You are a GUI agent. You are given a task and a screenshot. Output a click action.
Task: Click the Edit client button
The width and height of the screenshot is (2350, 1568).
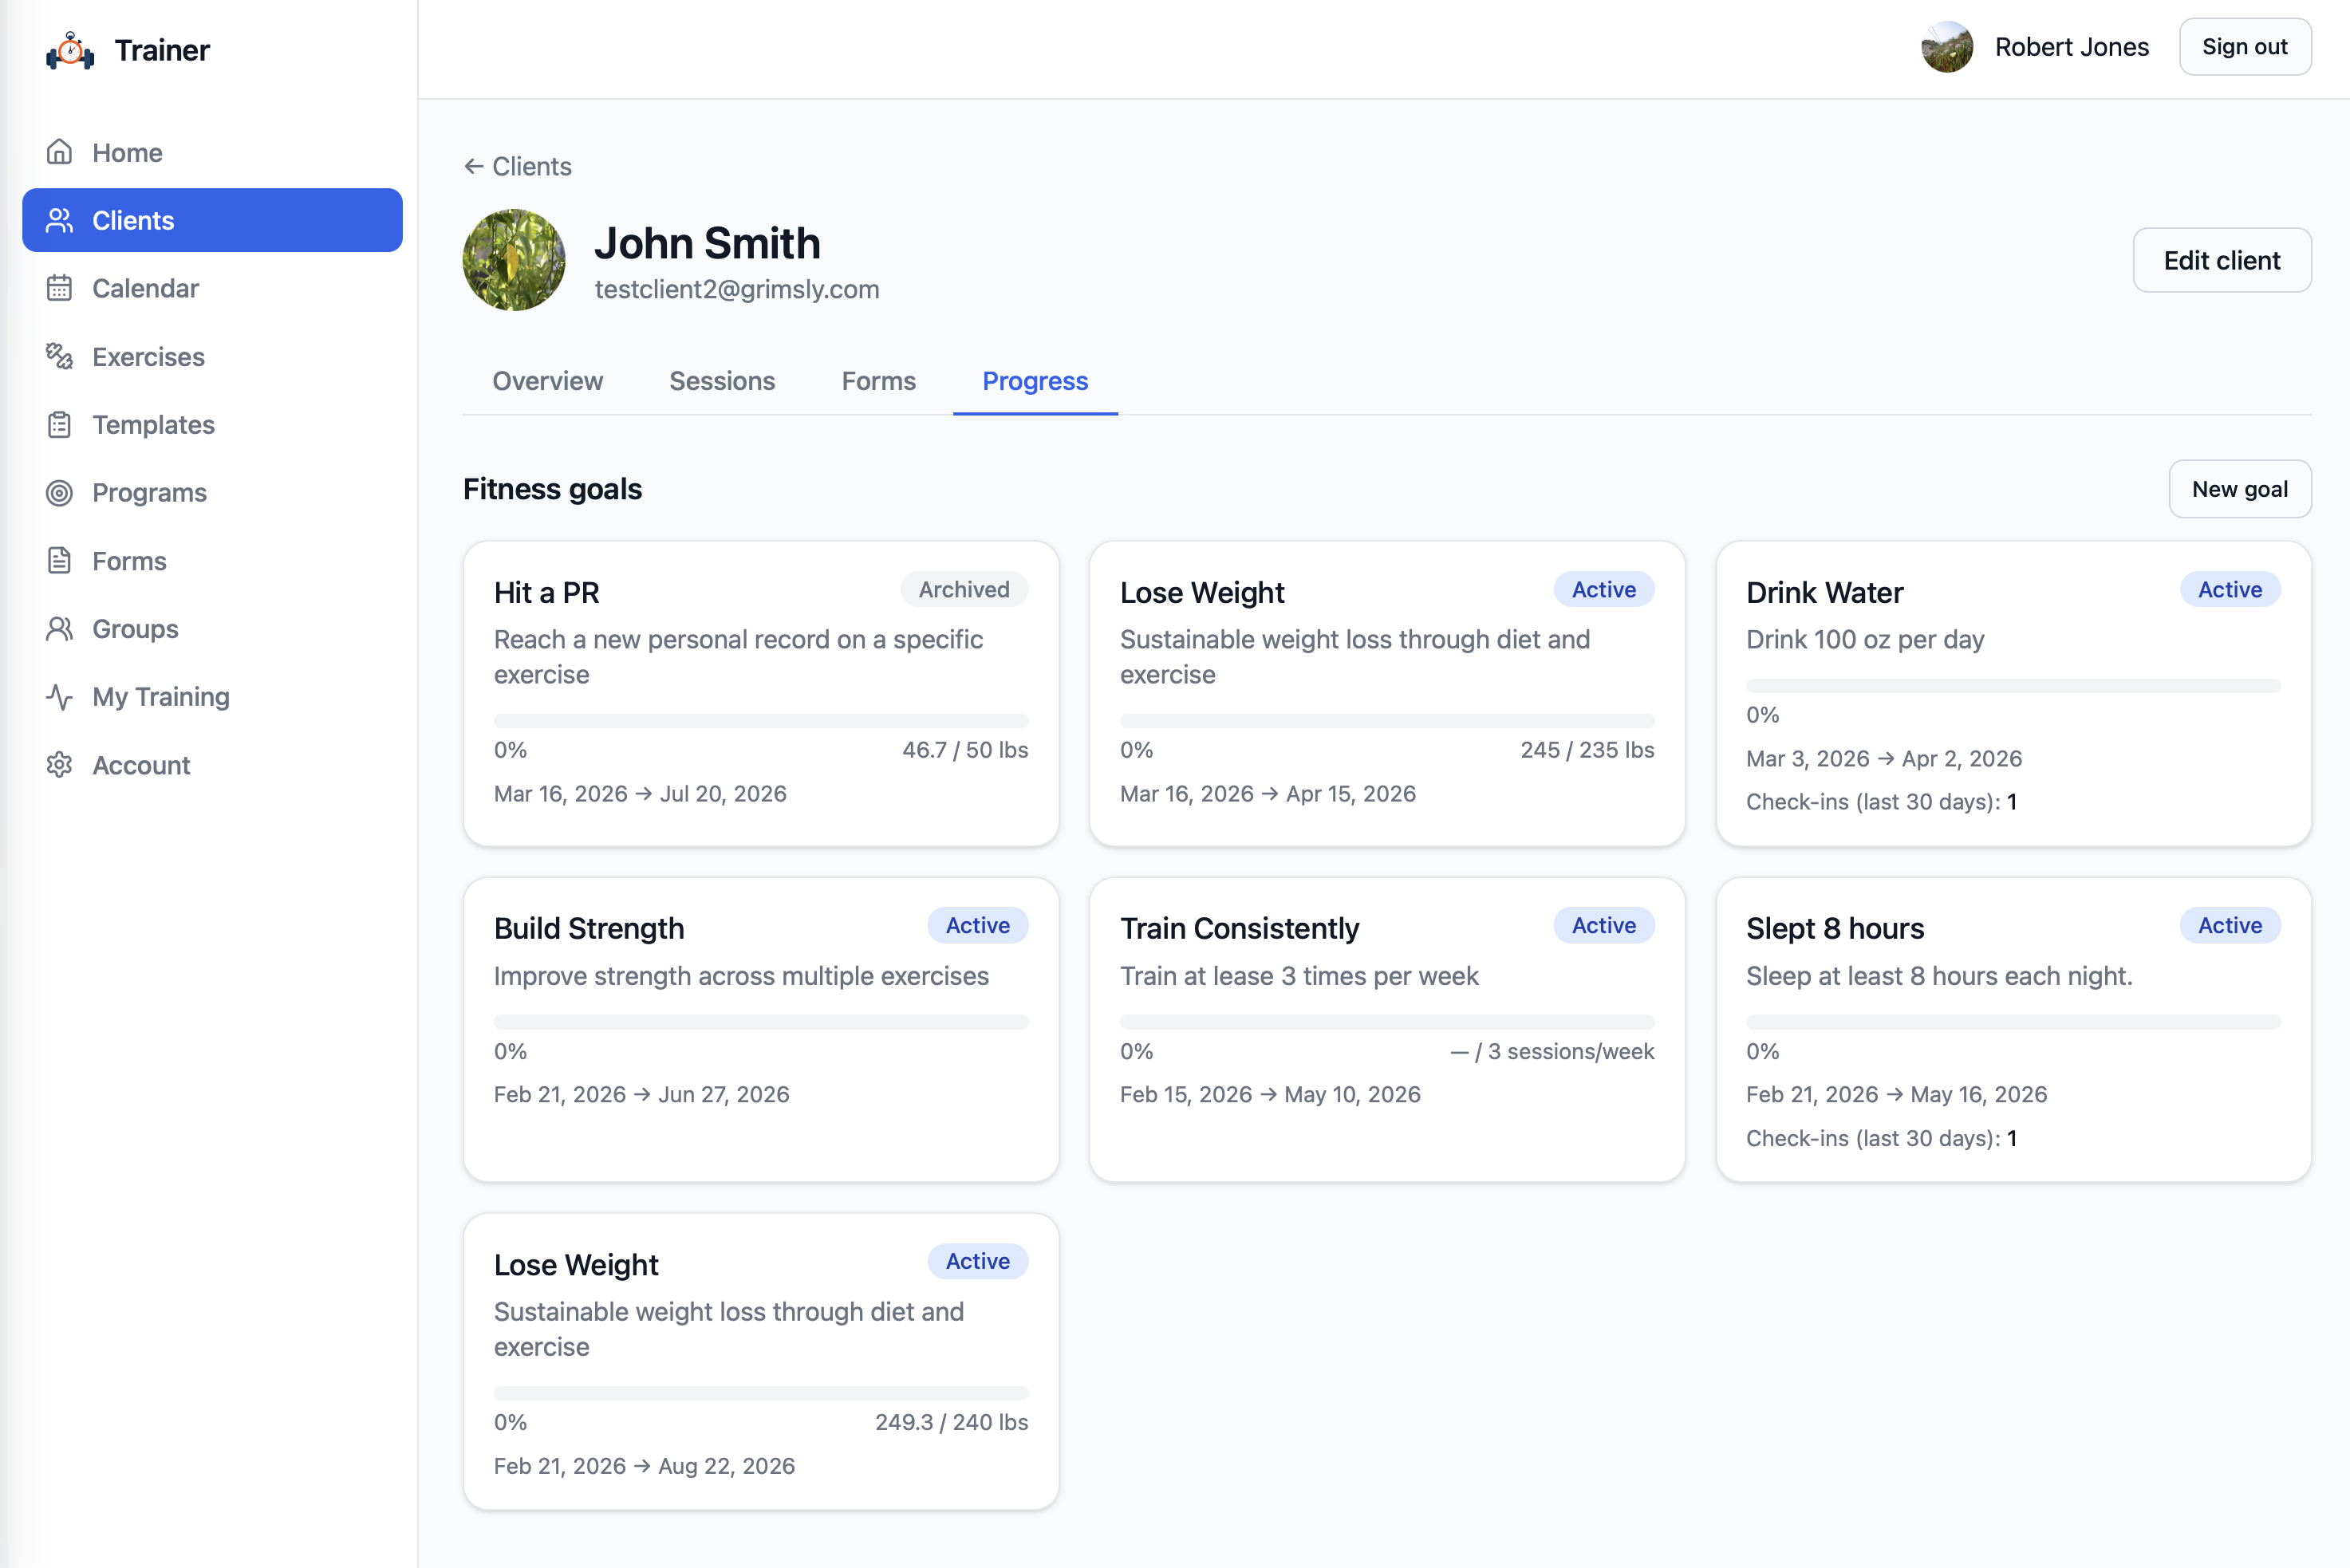click(x=2221, y=260)
